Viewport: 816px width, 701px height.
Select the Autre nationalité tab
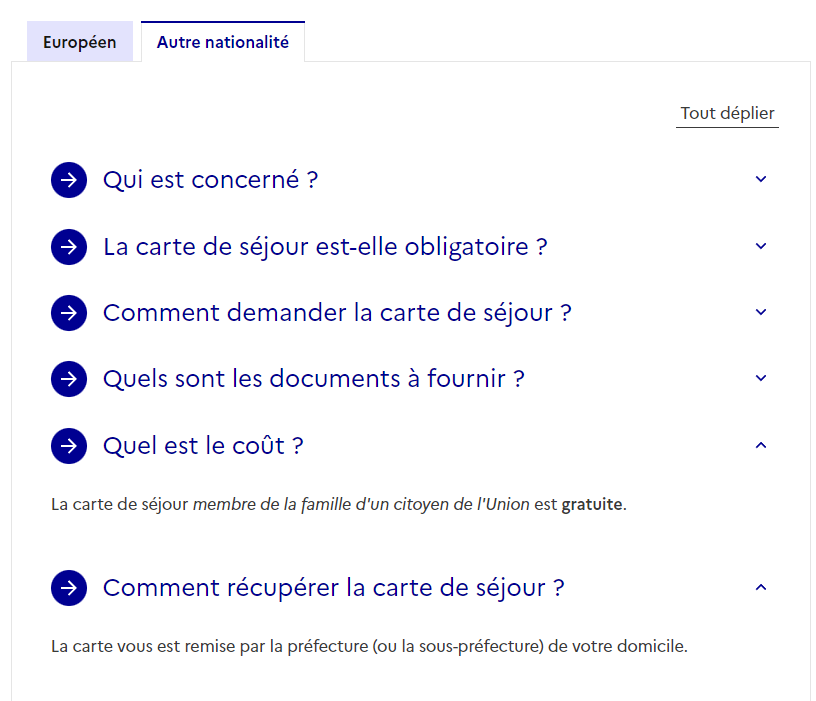[223, 42]
